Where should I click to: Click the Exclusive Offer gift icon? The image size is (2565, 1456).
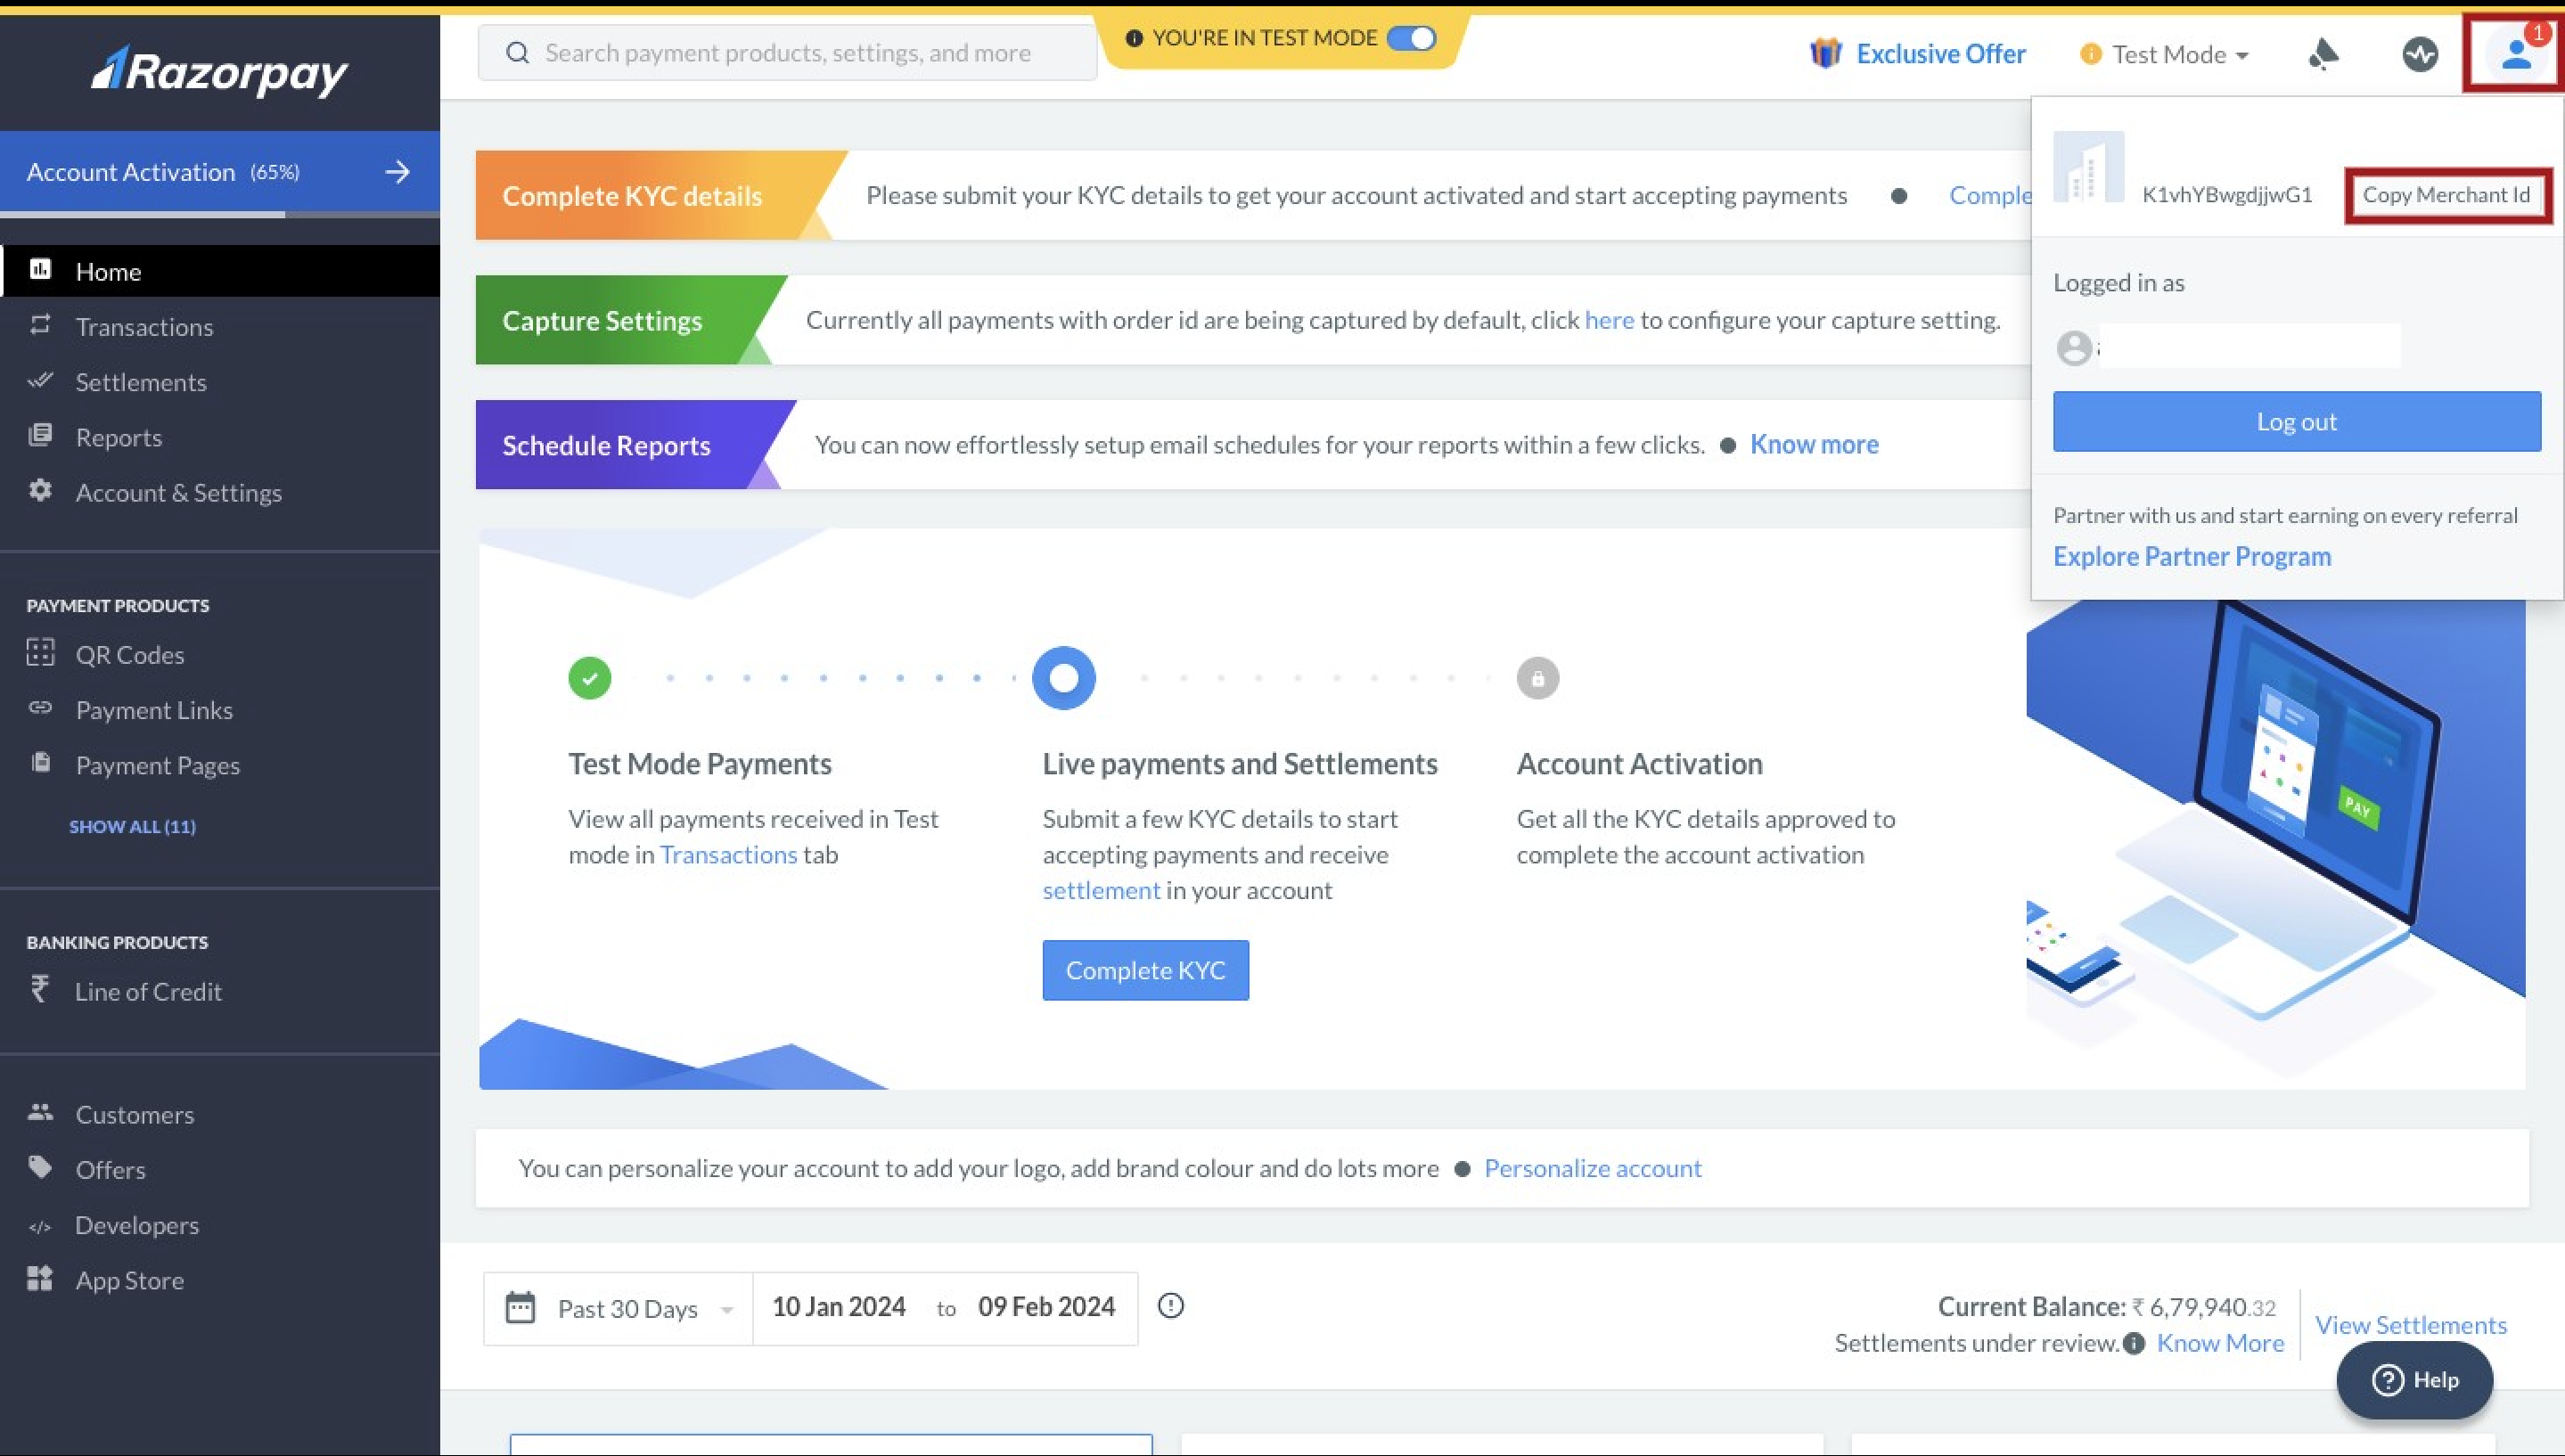point(1826,53)
